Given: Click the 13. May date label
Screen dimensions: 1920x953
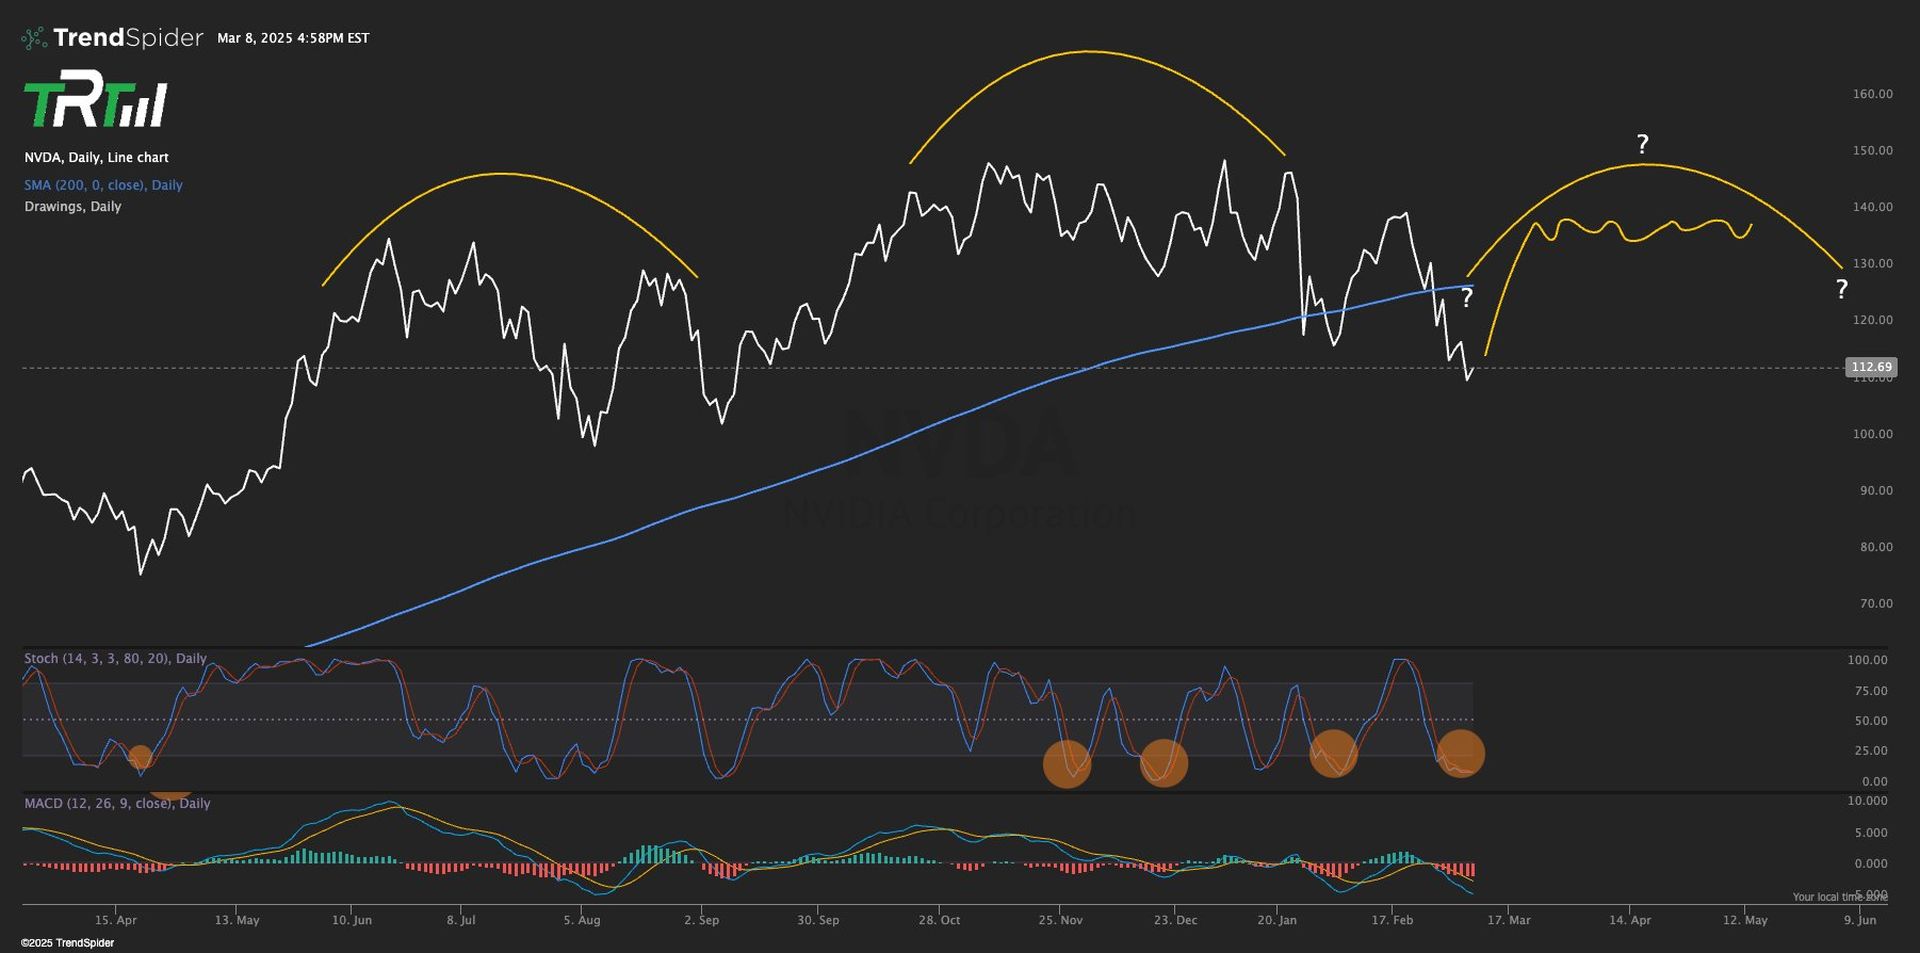Looking at the screenshot, I should [237, 920].
